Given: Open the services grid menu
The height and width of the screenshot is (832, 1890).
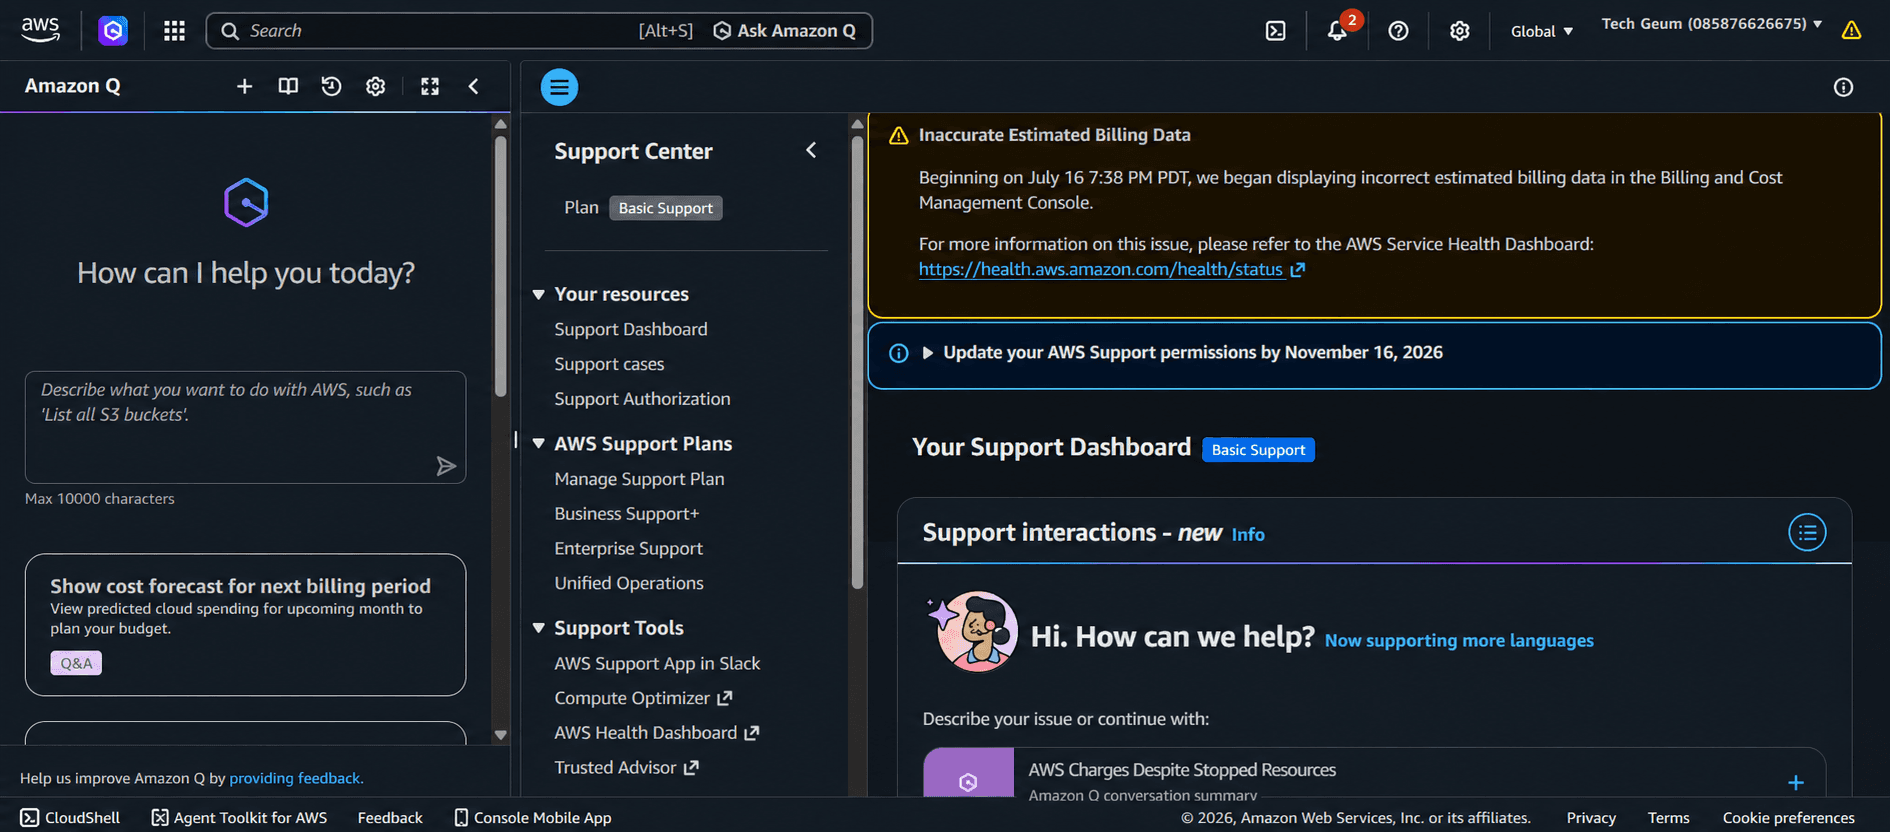Looking at the screenshot, I should click(x=174, y=31).
